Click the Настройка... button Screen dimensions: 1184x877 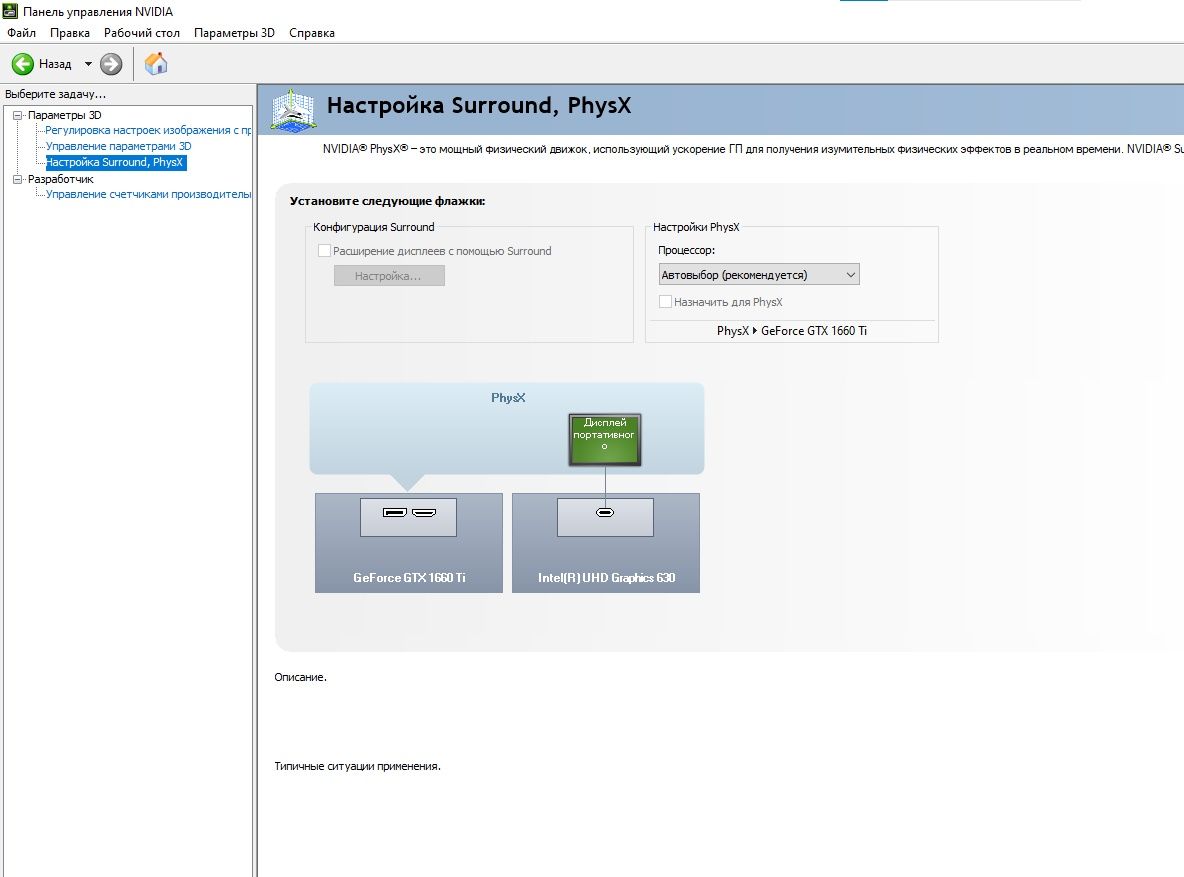389,276
